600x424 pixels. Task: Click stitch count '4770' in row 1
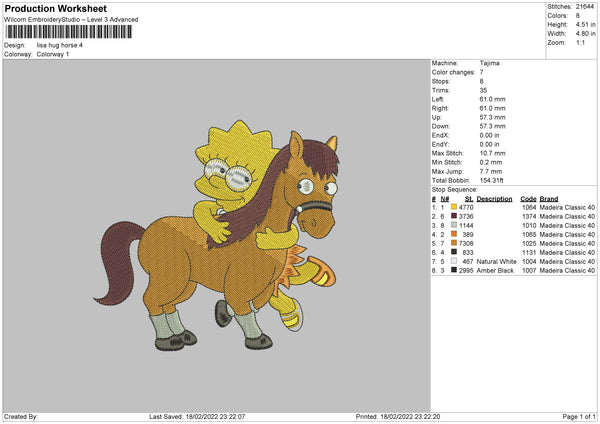click(x=466, y=207)
